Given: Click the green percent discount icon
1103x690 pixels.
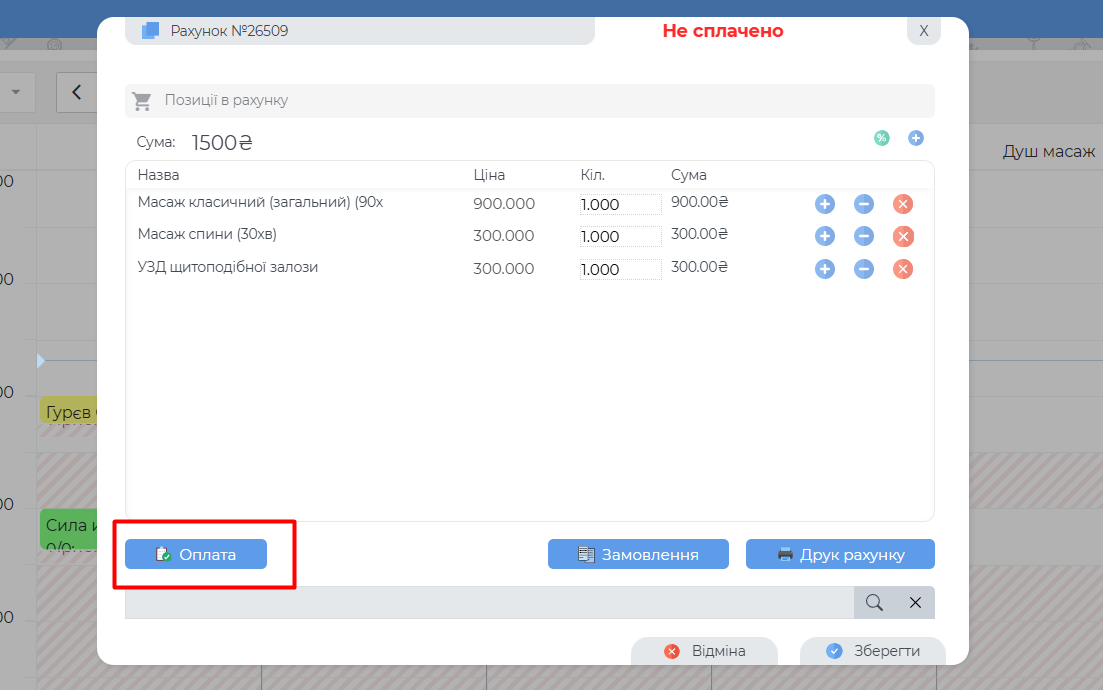Looking at the screenshot, I should click(x=881, y=138).
